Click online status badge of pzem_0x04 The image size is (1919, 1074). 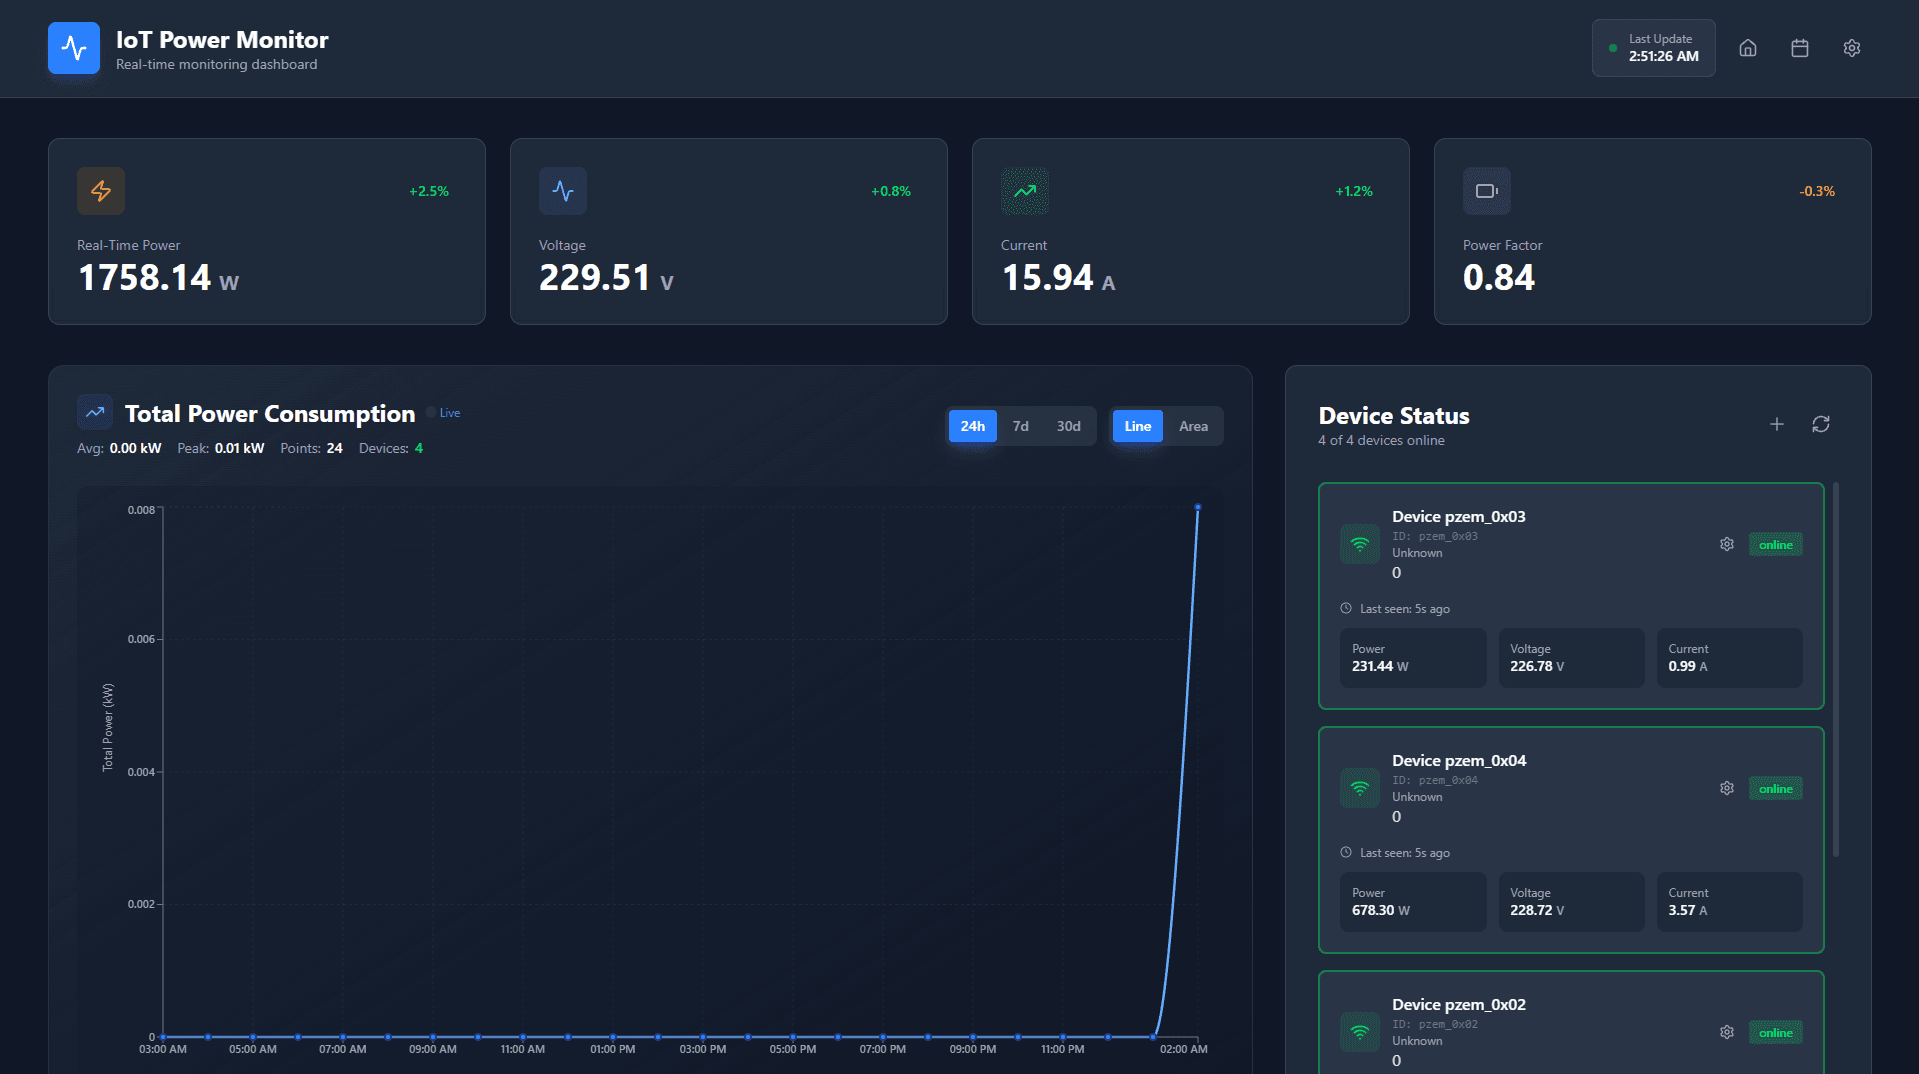(1776, 788)
